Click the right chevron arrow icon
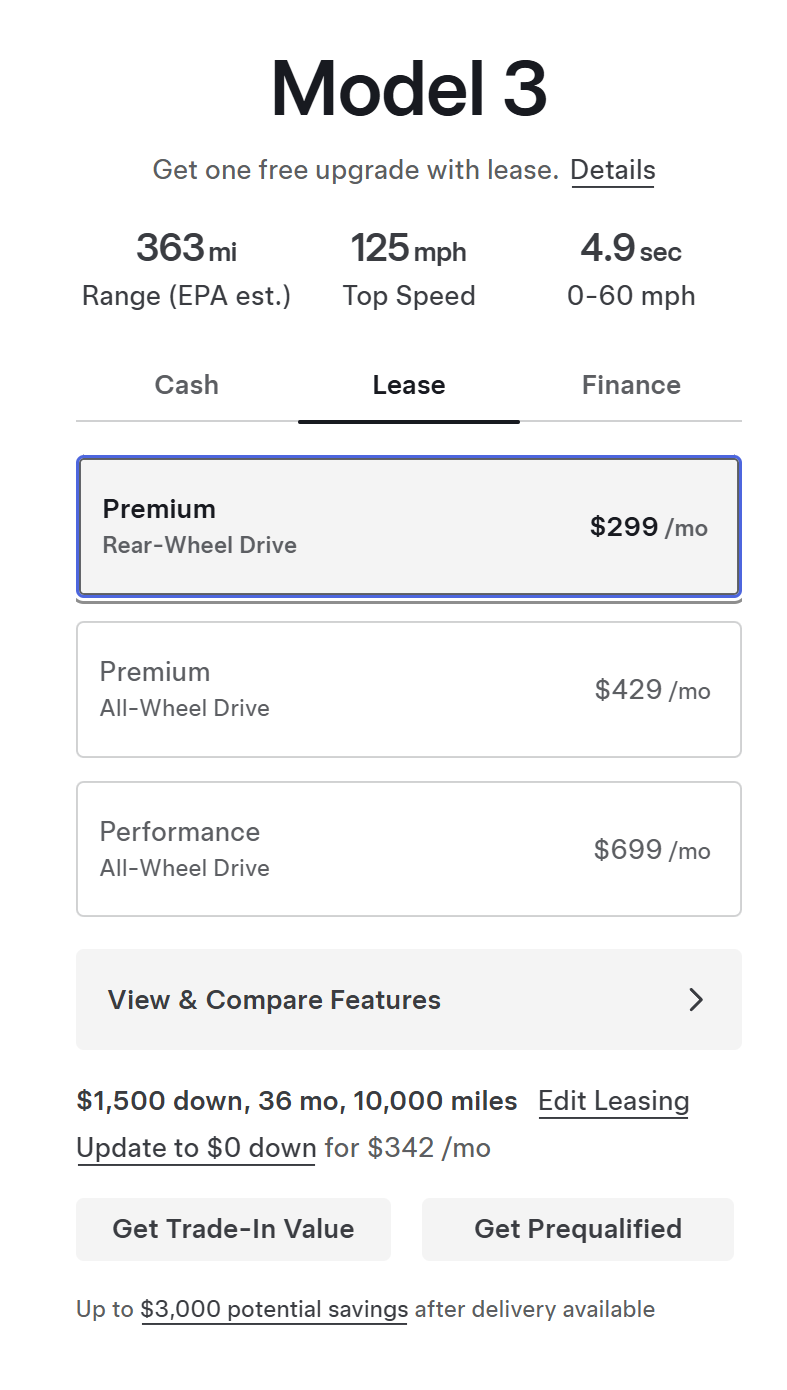Viewport: 787px width, 1390px height. pyautogui.click(x=696, y=1000)
